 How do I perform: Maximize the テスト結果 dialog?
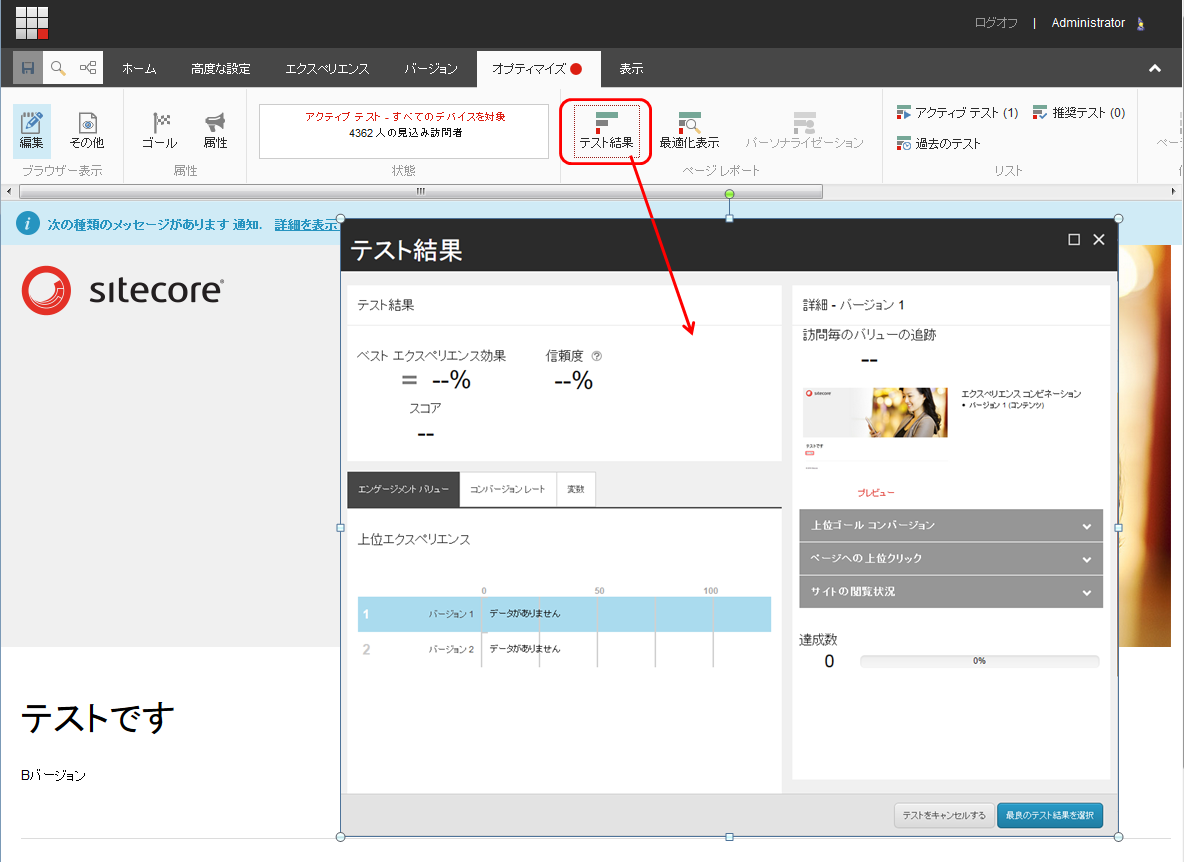(1074, 239)
